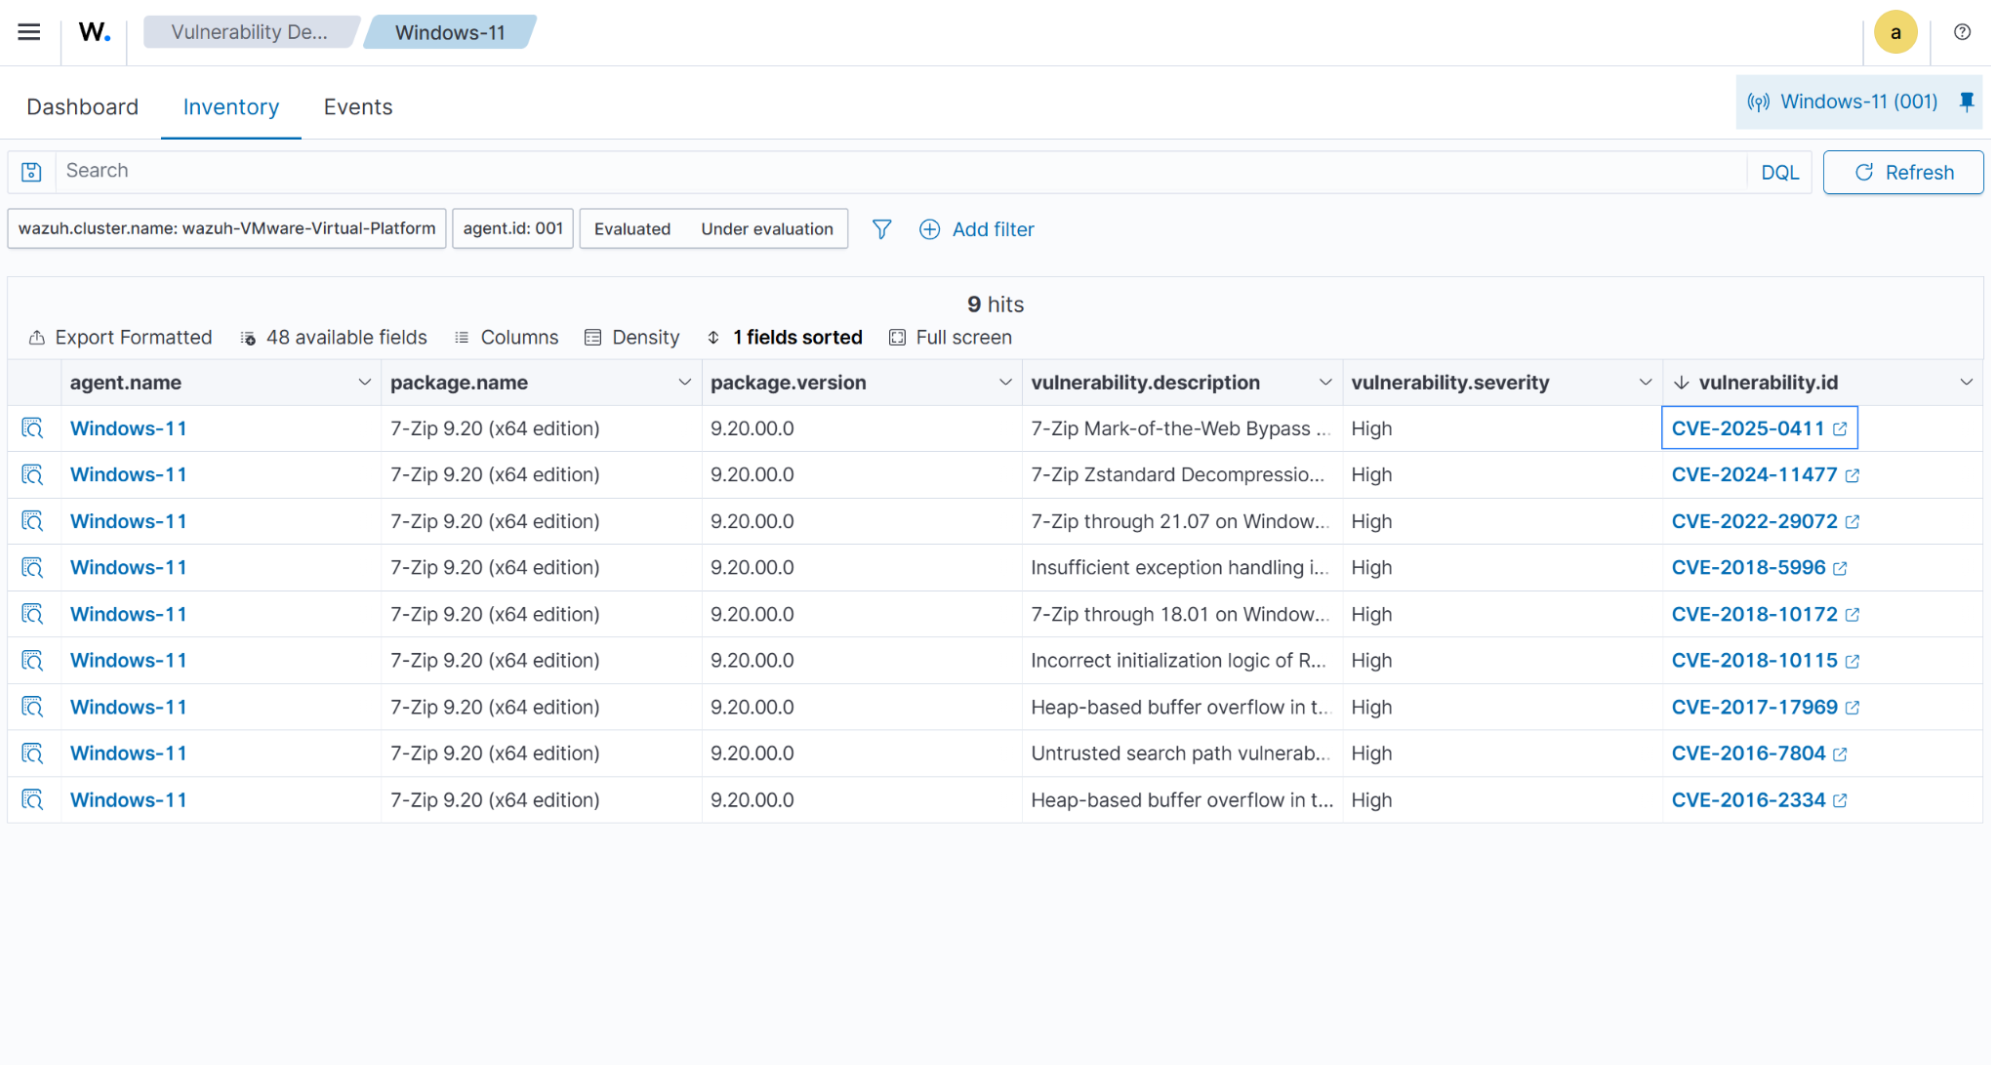Click the sort arrow on vulnerability.id header

point(1681,383)
